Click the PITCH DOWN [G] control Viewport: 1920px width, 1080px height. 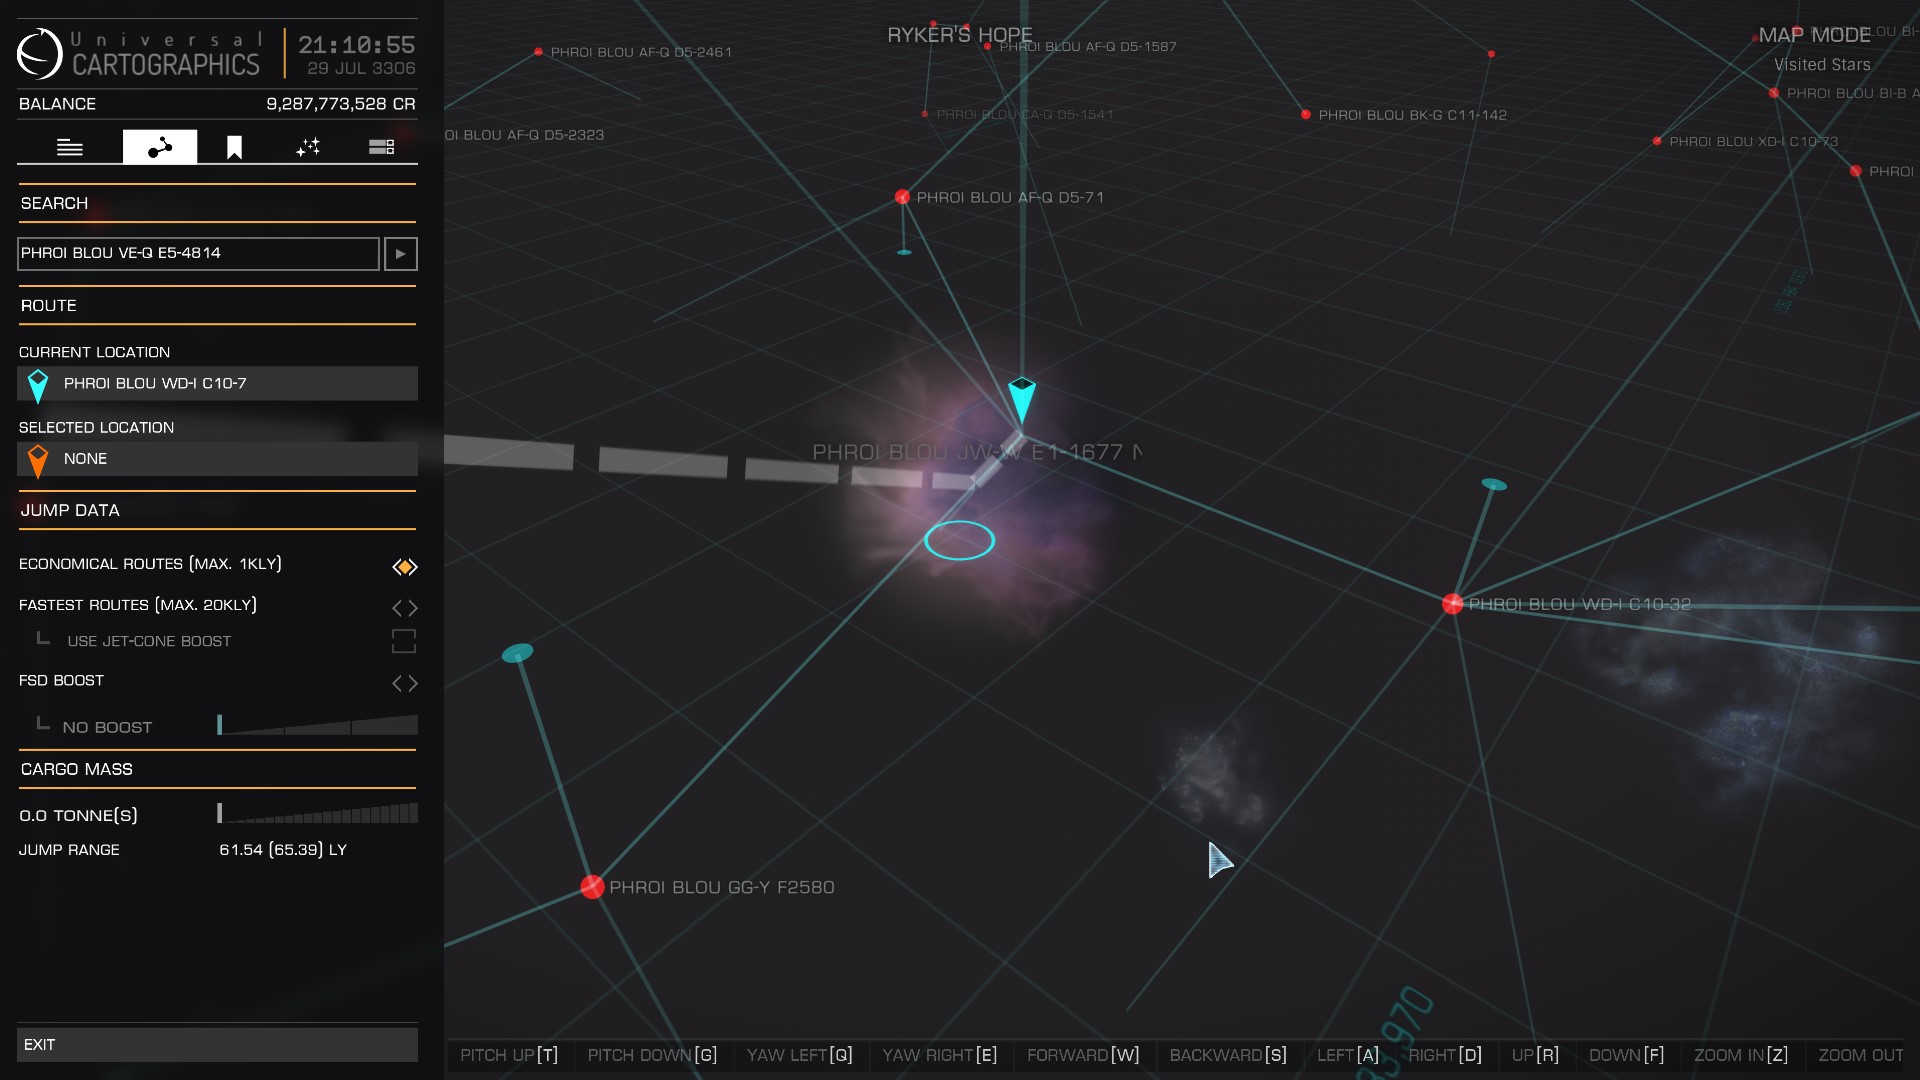pos(652,1055)
